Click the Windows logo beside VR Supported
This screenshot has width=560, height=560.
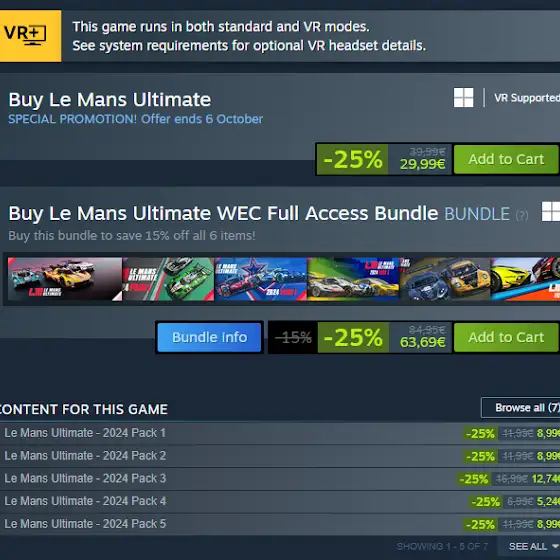point(463,98)
